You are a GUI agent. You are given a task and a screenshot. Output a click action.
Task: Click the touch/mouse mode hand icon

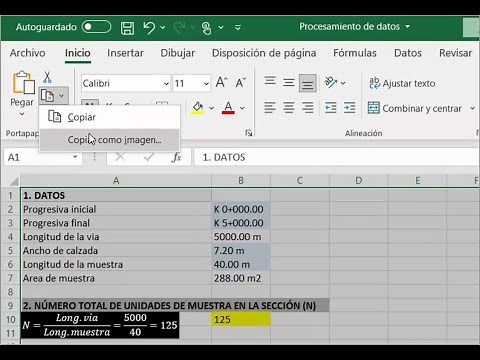tap(207, 28)
